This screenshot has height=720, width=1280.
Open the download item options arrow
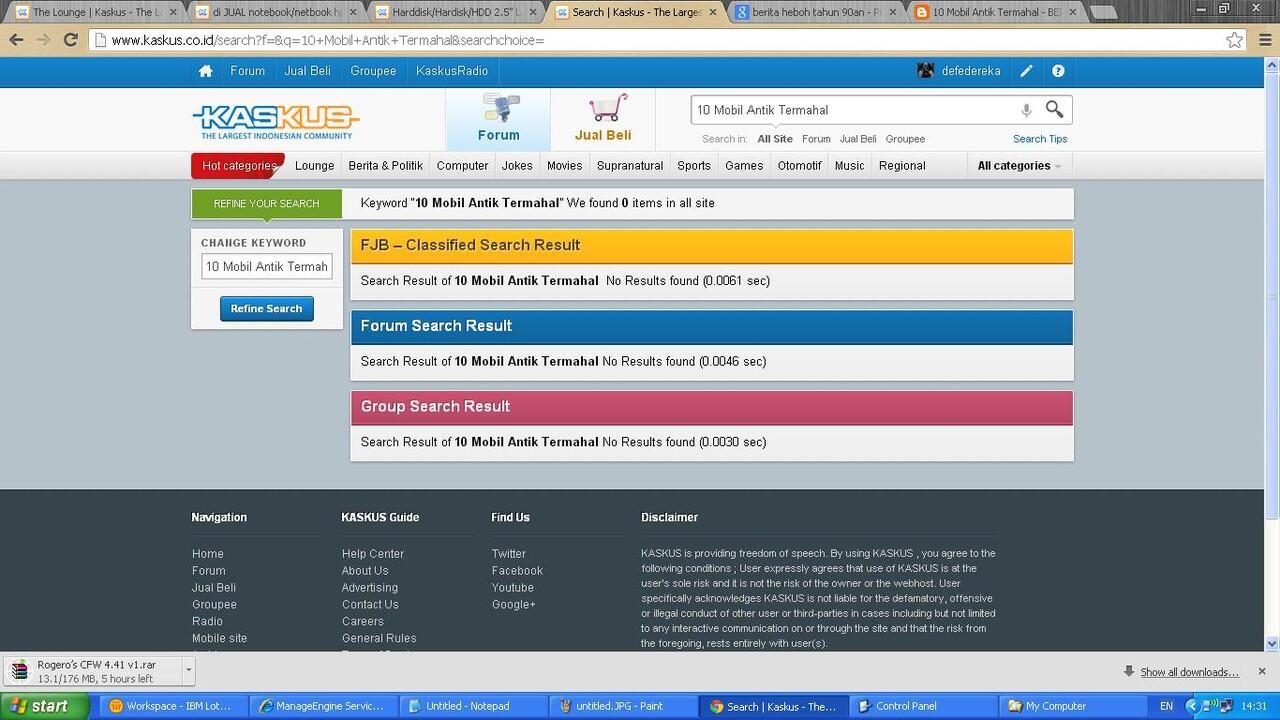[x=188, y=670]
